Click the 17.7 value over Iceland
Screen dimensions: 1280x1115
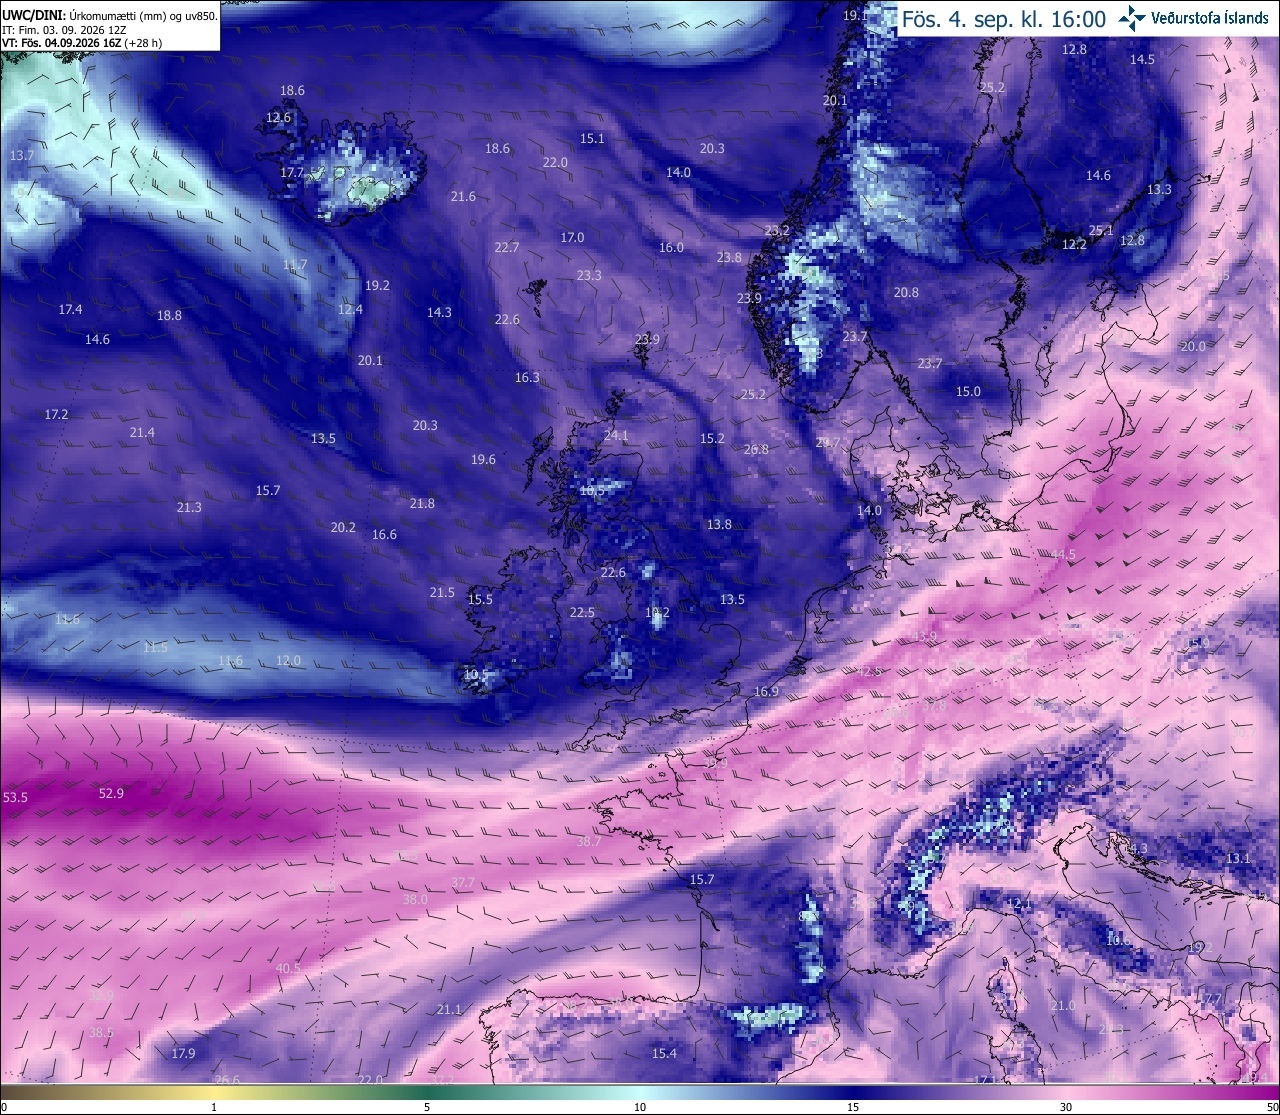291,173
